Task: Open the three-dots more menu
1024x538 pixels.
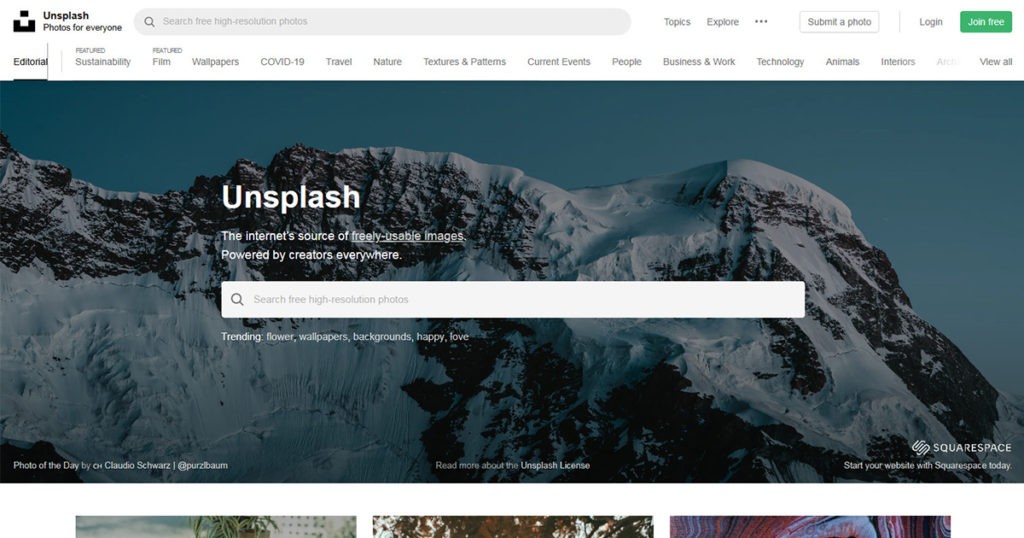Action: [x=761, y=22]
